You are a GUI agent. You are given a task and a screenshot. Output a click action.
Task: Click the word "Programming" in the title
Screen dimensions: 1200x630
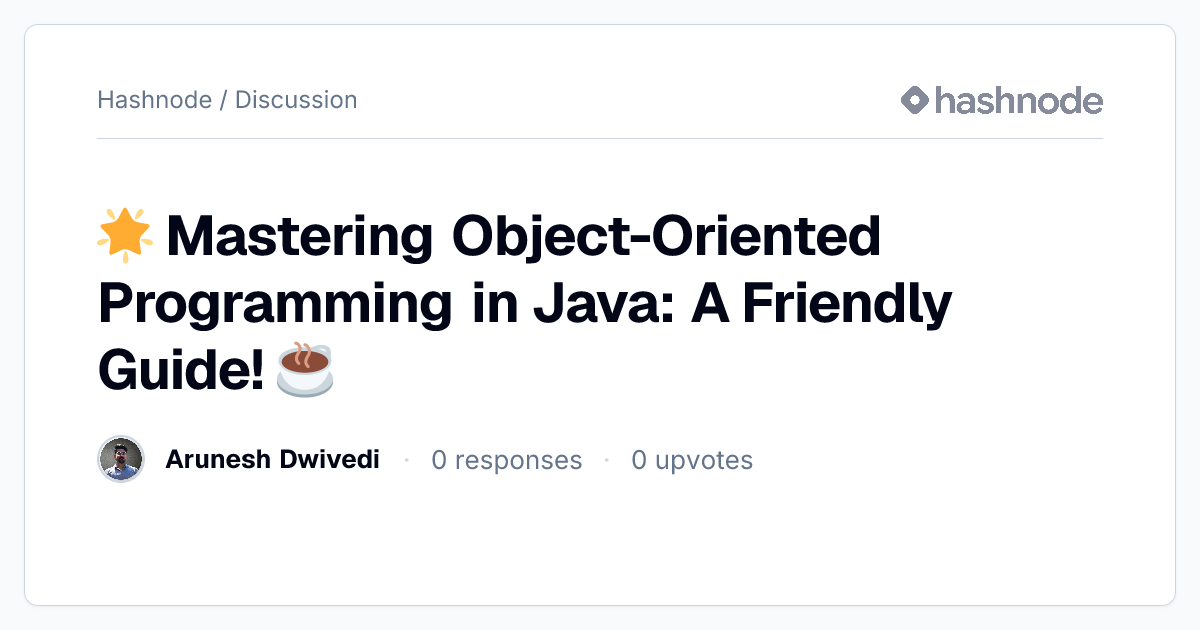[x=276, y=305]
